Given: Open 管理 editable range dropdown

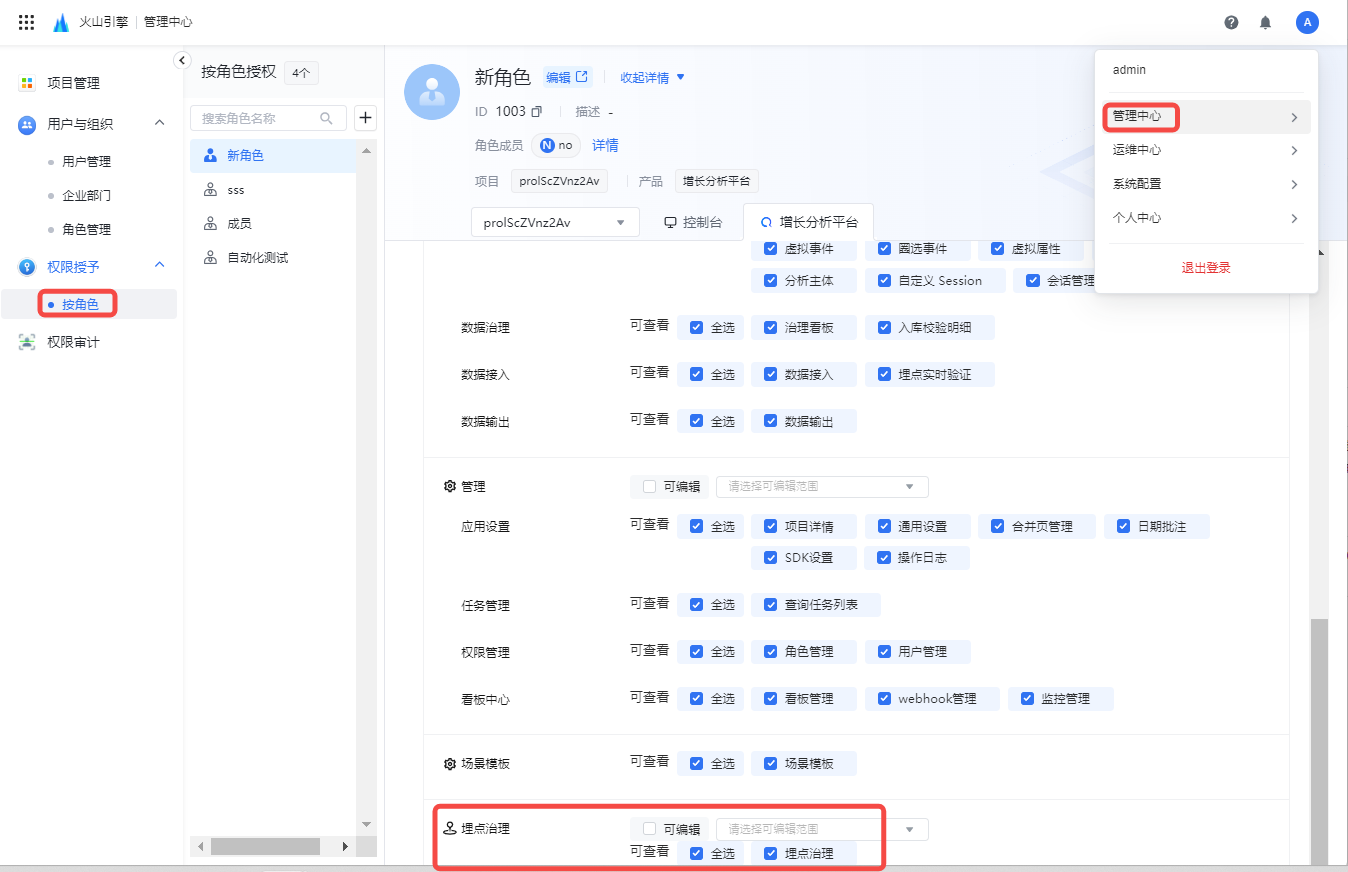Looking at the screenshot, I should (822, 487).
